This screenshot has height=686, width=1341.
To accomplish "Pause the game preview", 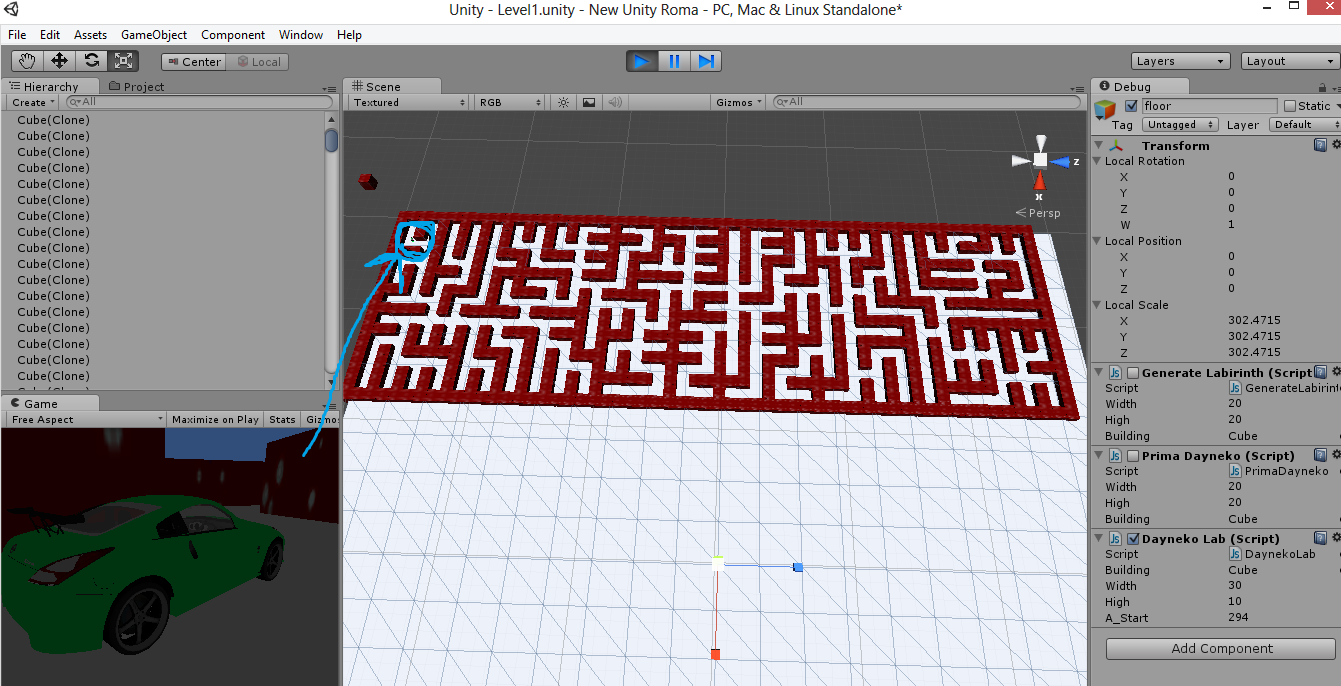I will click(674, 61).
